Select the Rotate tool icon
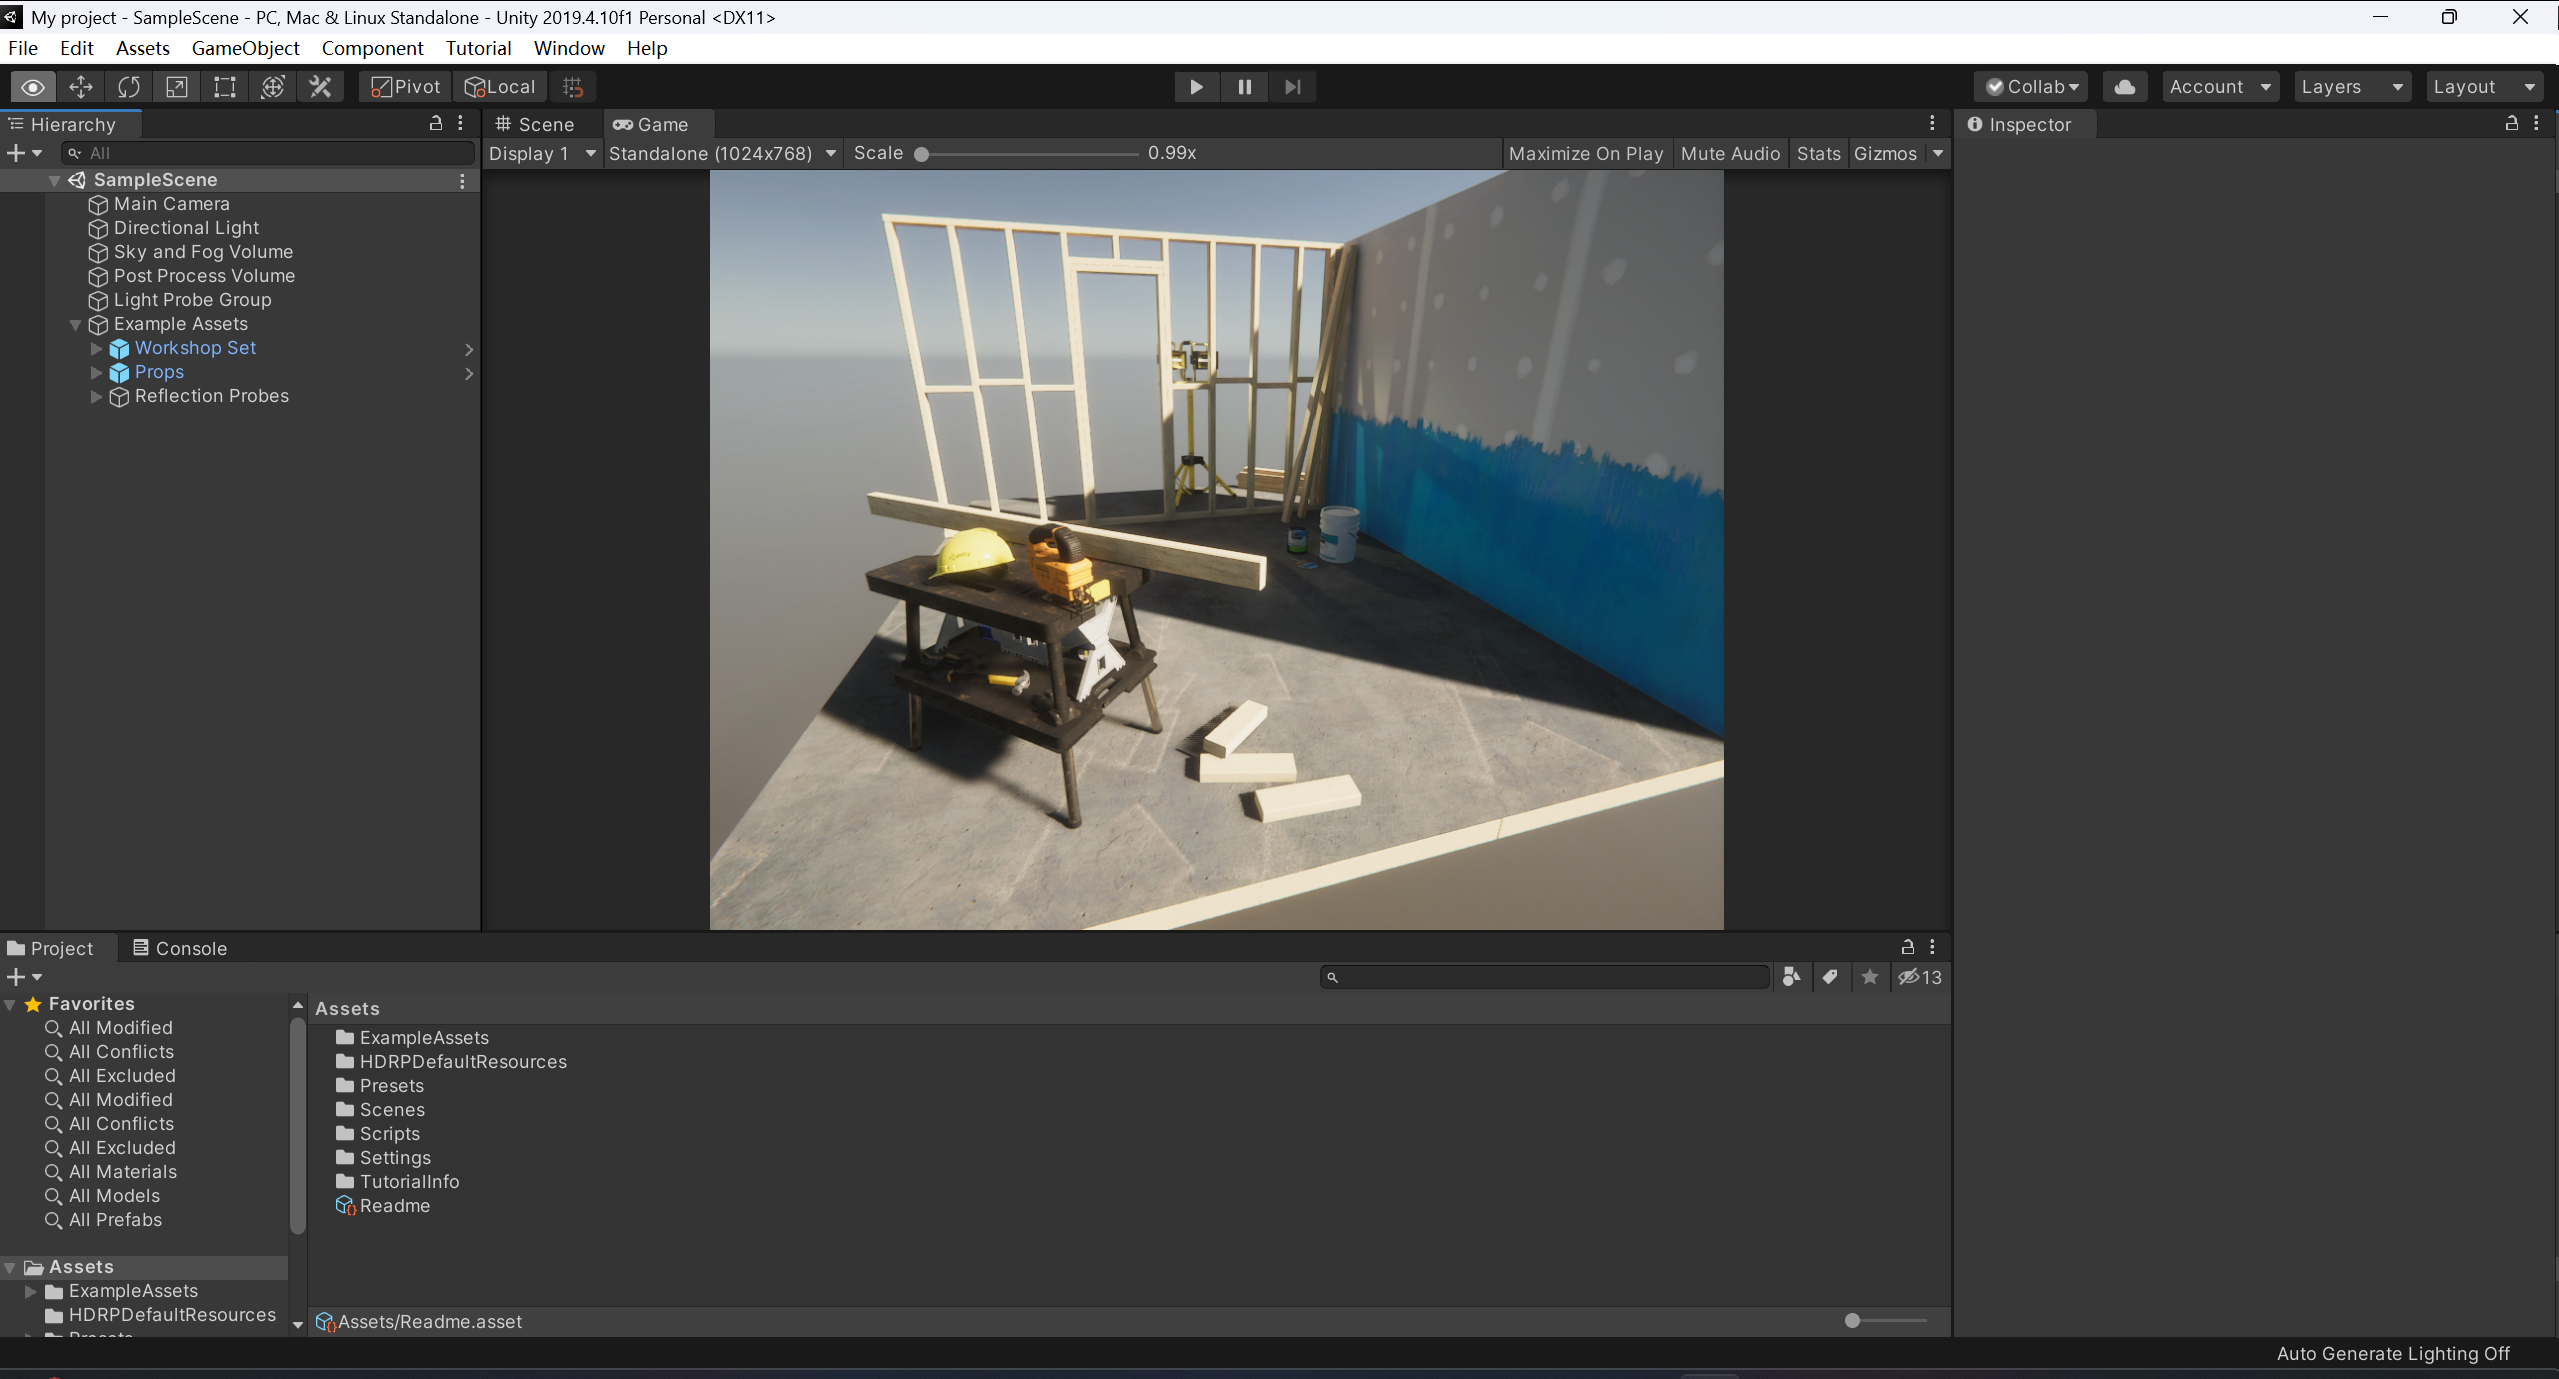2559x1379 pixels. [128, 87]
